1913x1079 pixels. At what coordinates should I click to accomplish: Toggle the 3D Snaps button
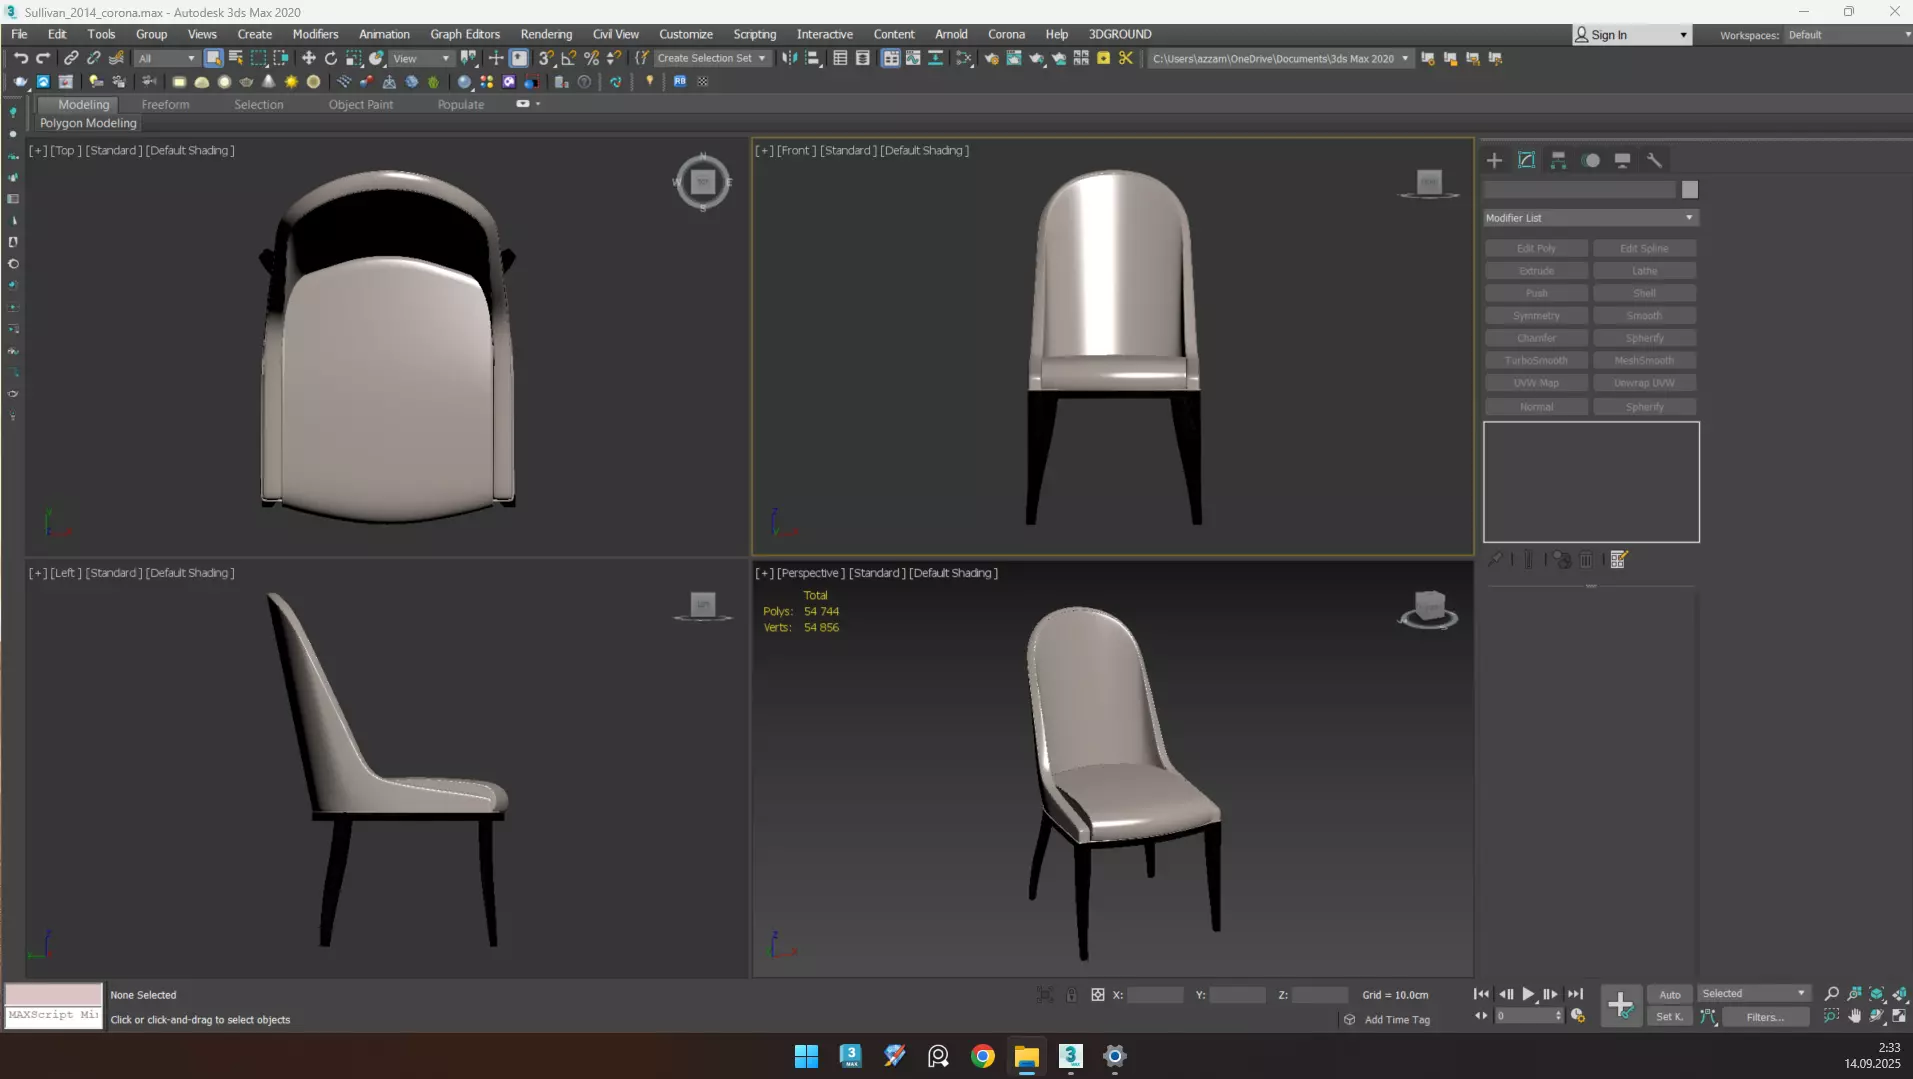point(546,58)
